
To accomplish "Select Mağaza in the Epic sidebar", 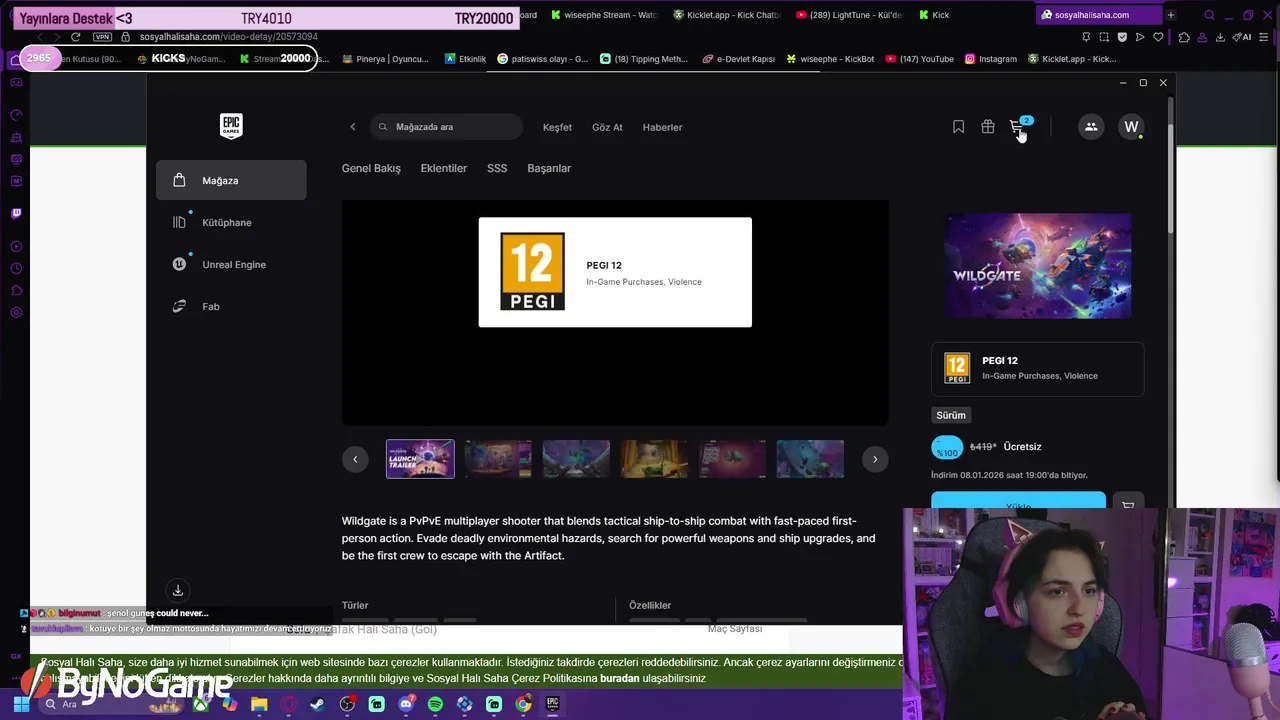I will click(x=231, y=180).
